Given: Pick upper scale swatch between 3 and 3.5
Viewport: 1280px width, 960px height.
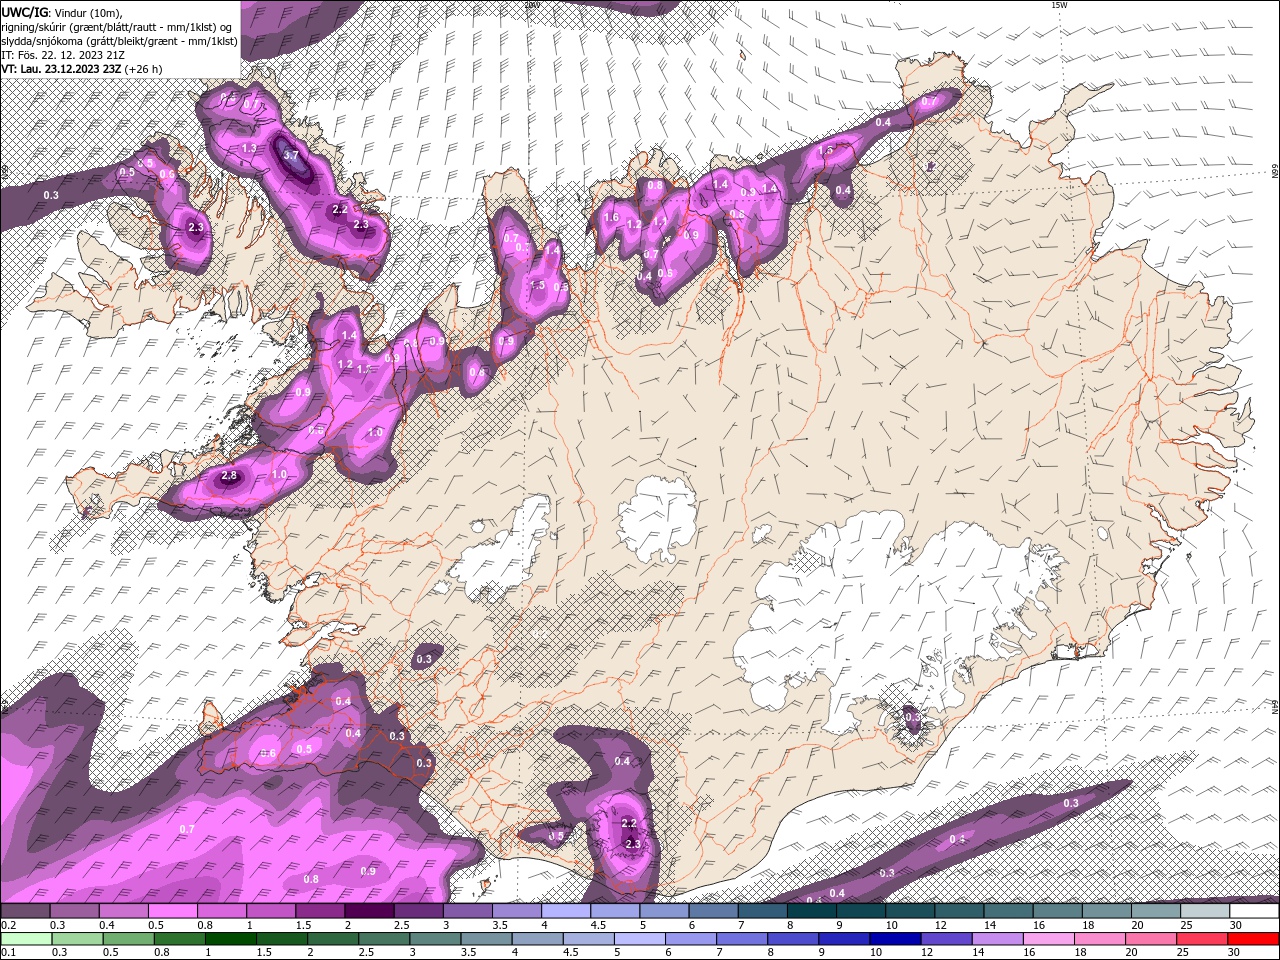Looking at the screenshot, I should (467, 911).
